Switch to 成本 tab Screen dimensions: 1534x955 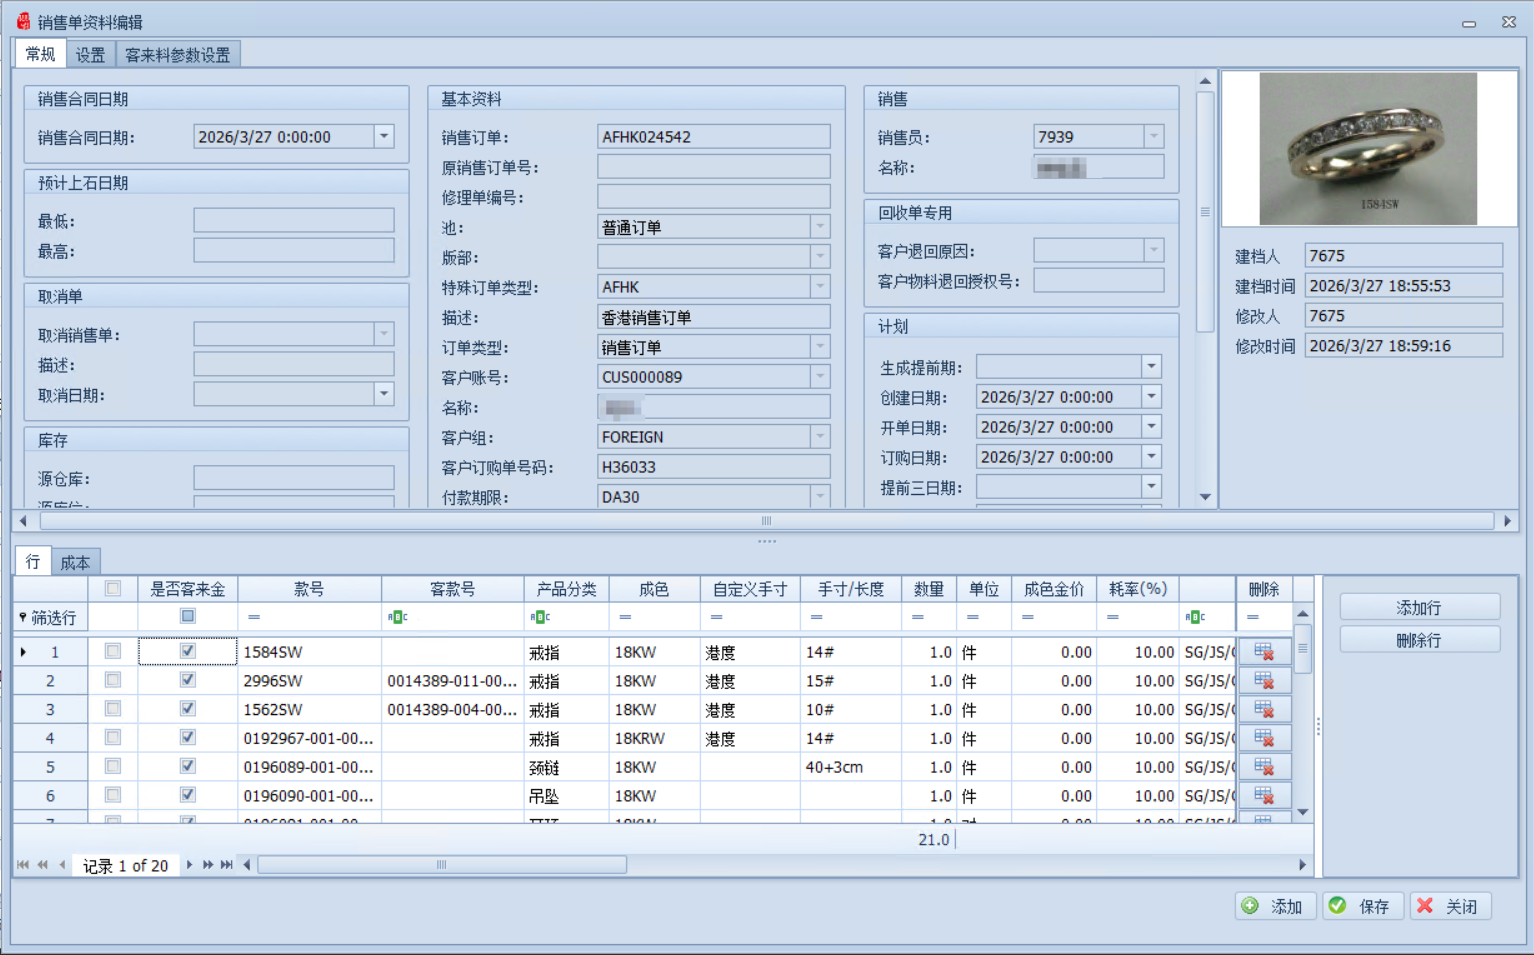75,562
